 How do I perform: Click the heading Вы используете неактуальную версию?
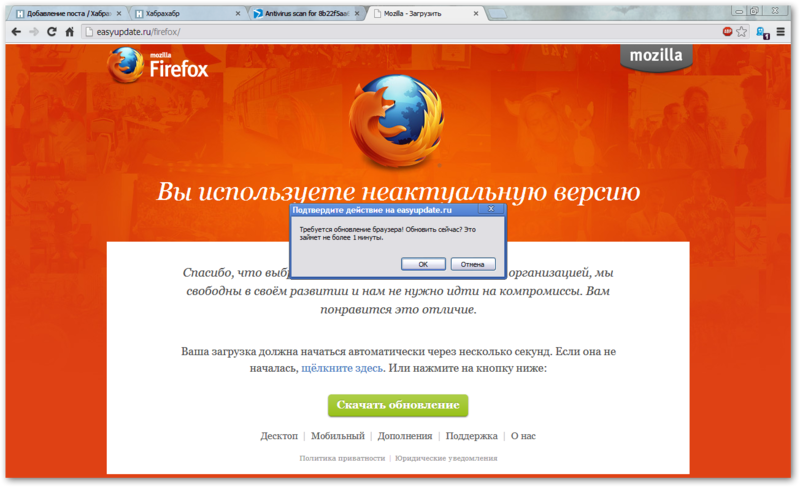[398, 192]
